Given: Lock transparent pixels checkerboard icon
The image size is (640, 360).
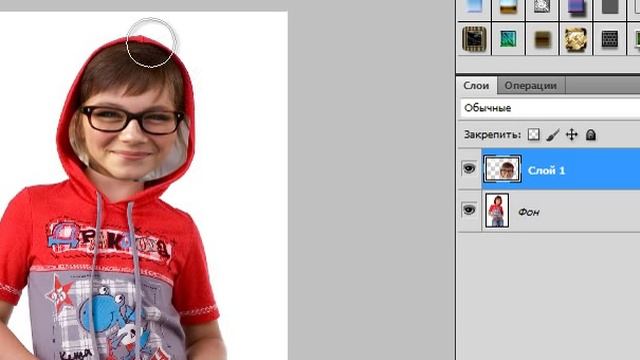Looking at the screenshot, I should pyautogui.click(x=533, y=135).
